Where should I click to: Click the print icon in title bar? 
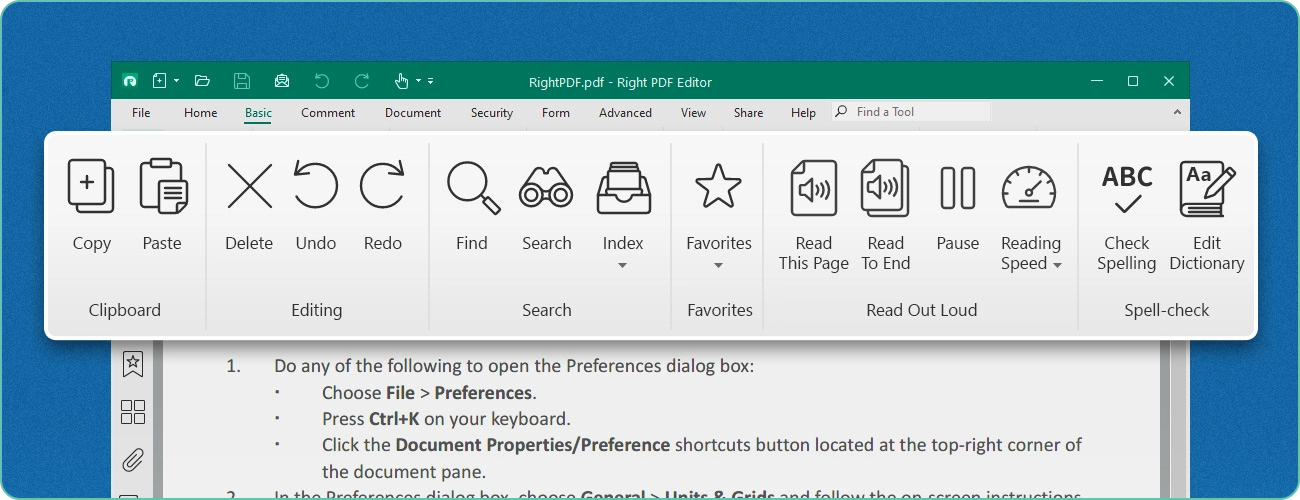click(x=282, y=81)
